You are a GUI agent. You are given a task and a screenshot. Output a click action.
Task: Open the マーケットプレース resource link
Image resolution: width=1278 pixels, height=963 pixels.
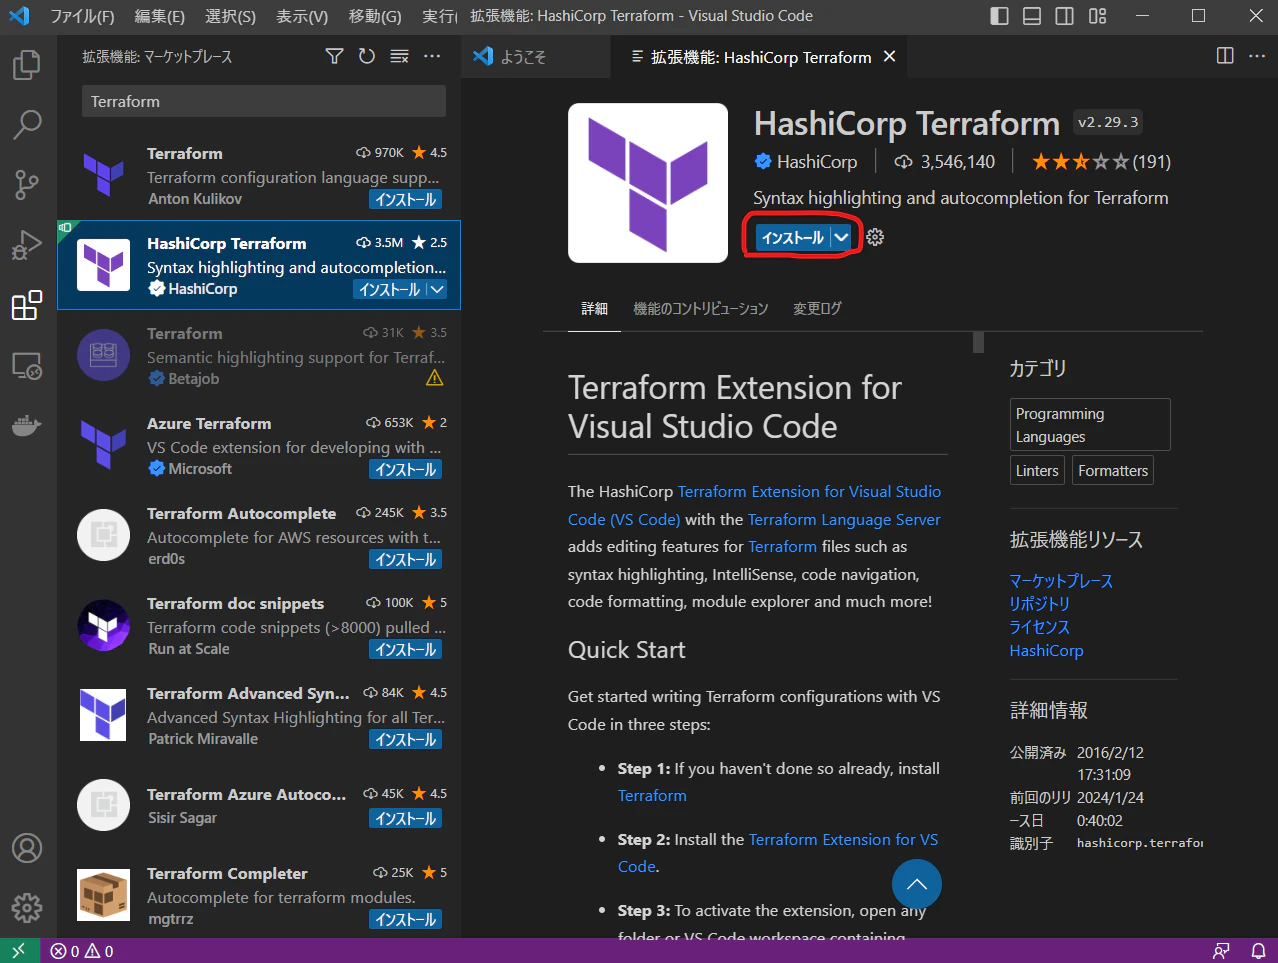[x=1061, y=581]
